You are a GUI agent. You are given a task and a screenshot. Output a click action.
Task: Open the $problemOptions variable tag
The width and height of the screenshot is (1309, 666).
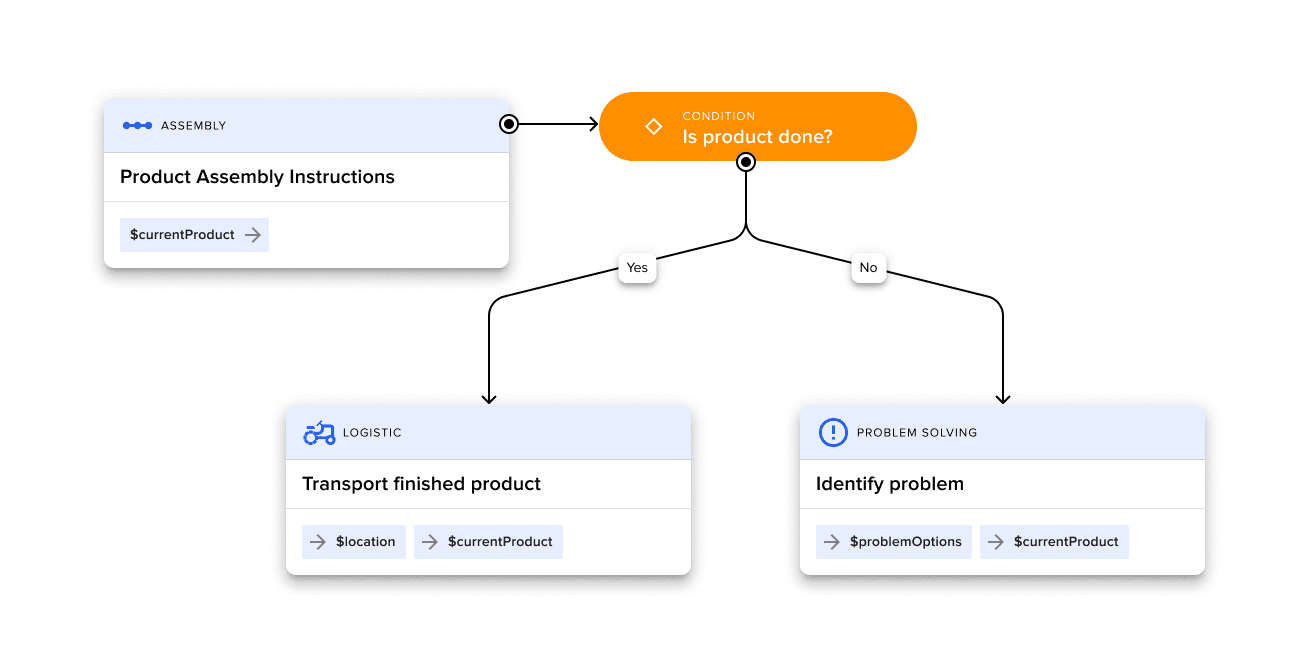(x=893, y=541)
